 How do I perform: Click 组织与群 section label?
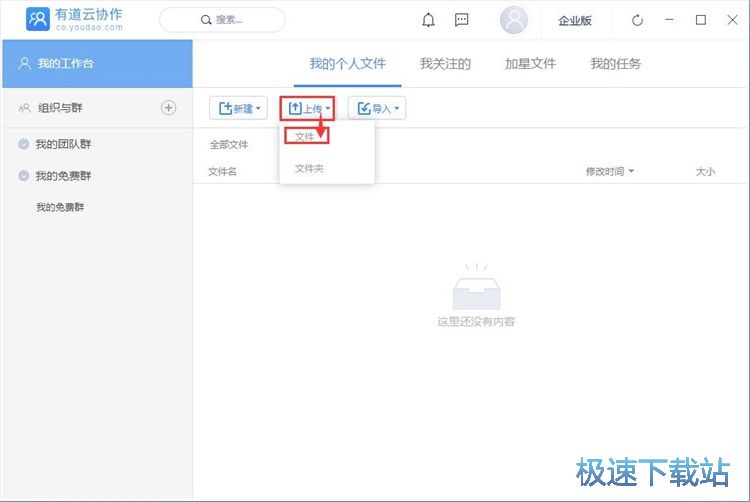pyautogui.click(x=60, y=108)
